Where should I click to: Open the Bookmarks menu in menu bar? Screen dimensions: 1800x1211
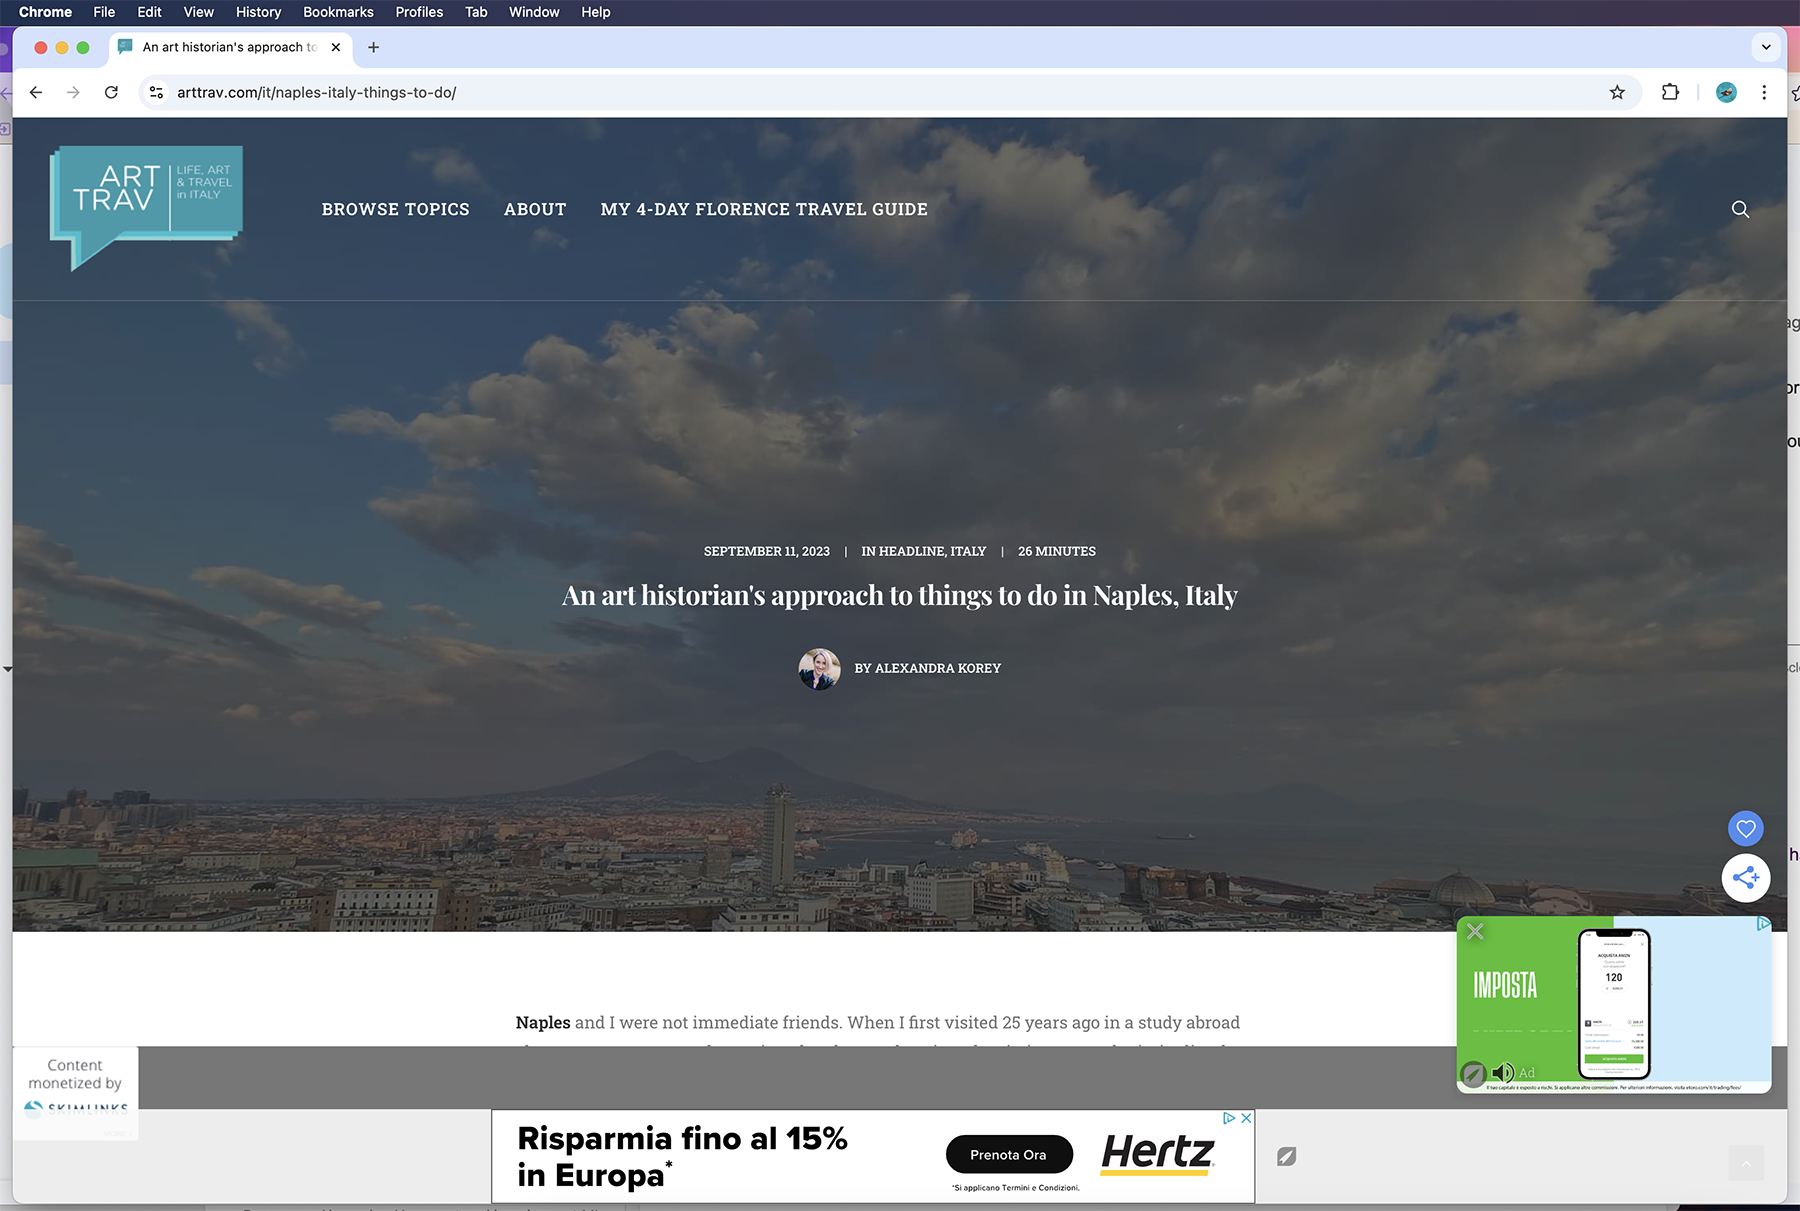tap(338, 12)
